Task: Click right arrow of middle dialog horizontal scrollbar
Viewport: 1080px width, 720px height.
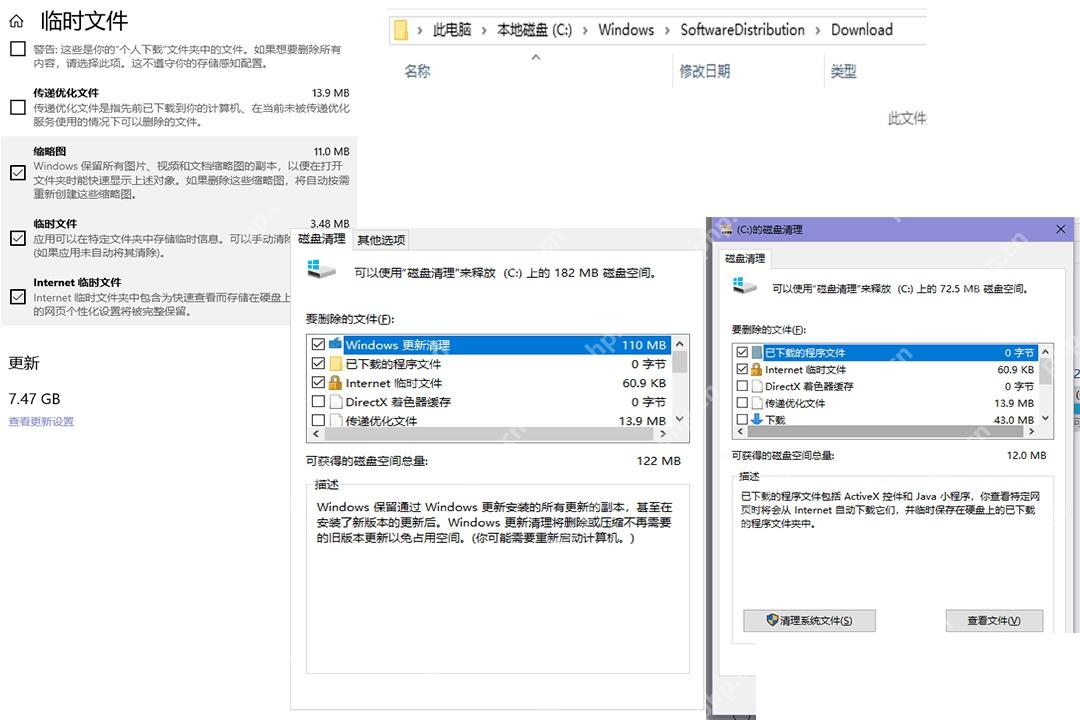Action: (663, 434)
